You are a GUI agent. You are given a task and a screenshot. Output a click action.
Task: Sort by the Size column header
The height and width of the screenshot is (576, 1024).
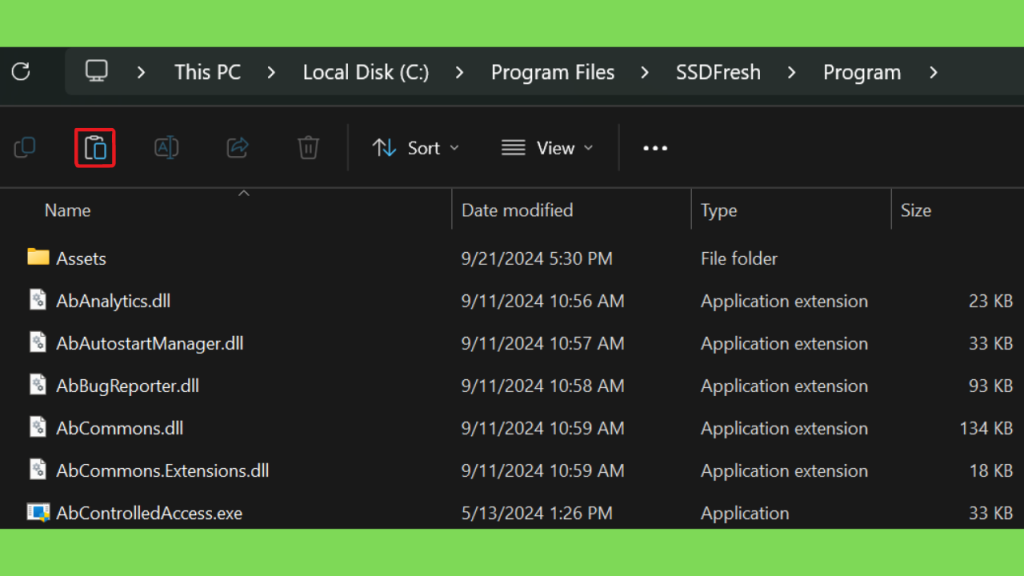pyautogui.click(x=916, y=210)
